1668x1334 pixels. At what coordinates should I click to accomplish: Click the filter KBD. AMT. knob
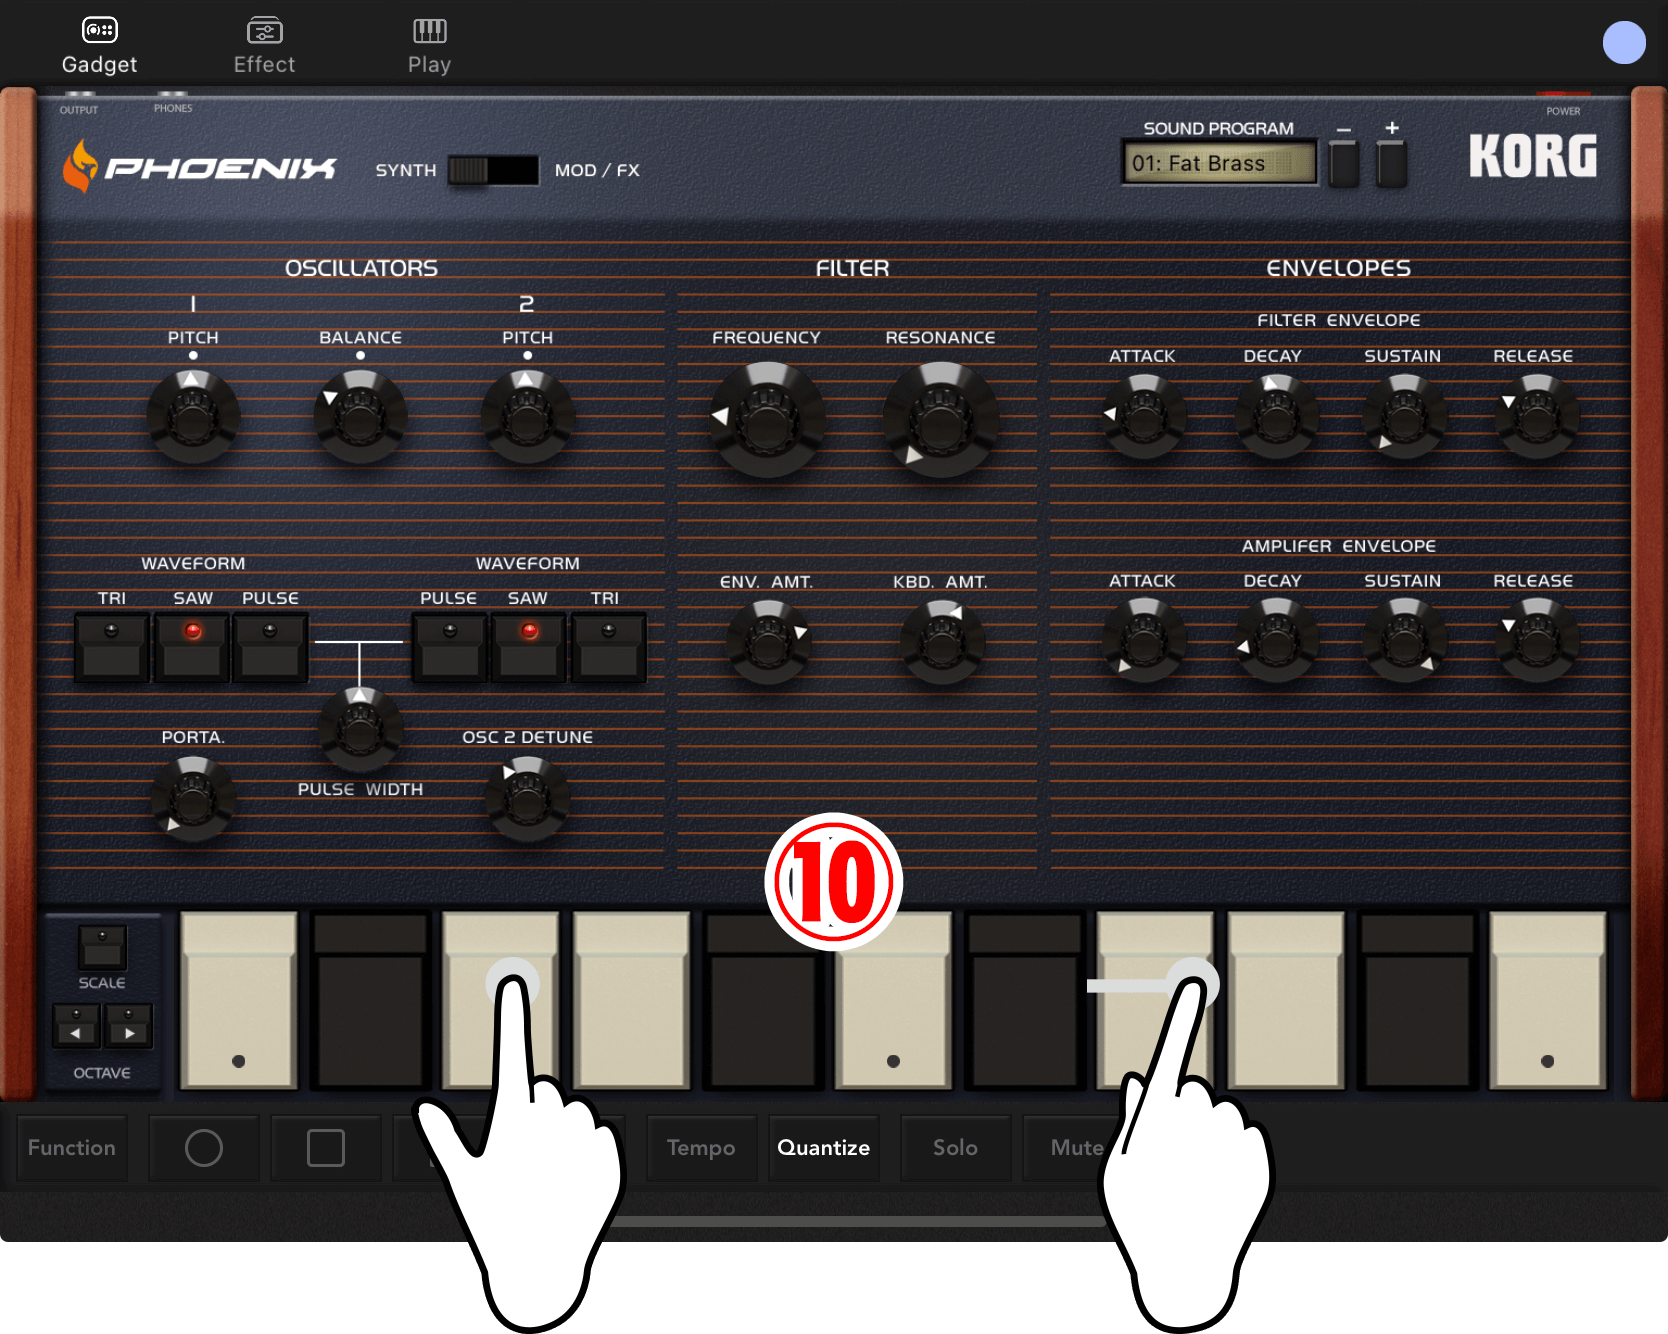(x=941, y=641)
